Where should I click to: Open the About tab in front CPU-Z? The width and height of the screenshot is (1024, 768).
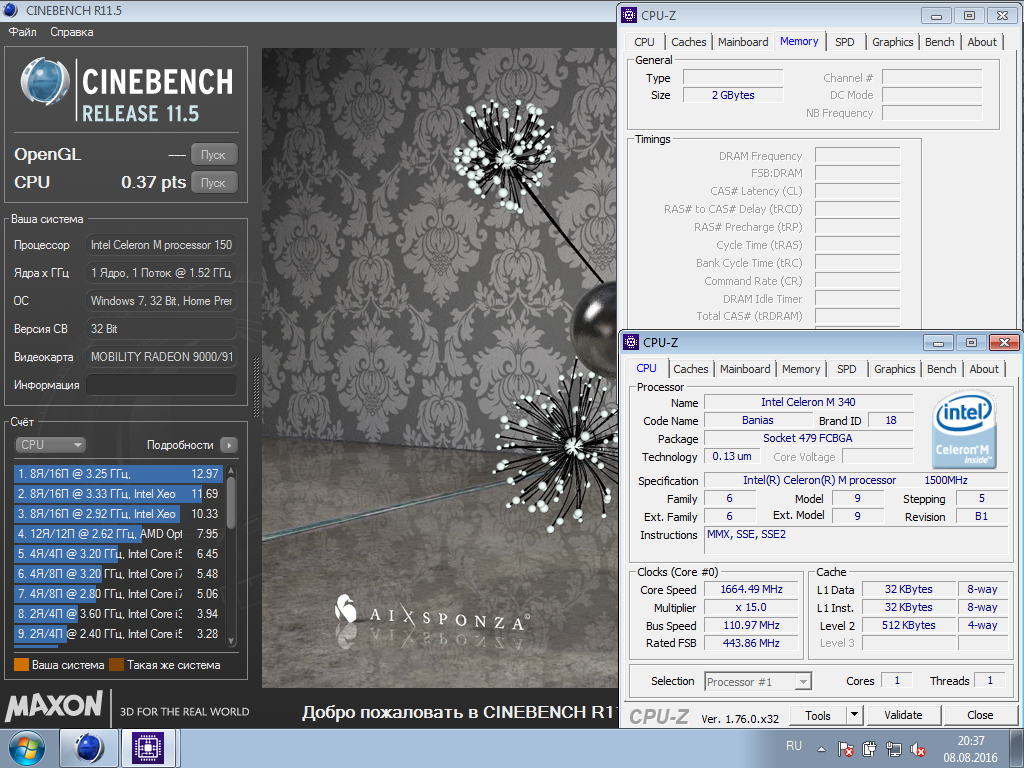point(984,369)
